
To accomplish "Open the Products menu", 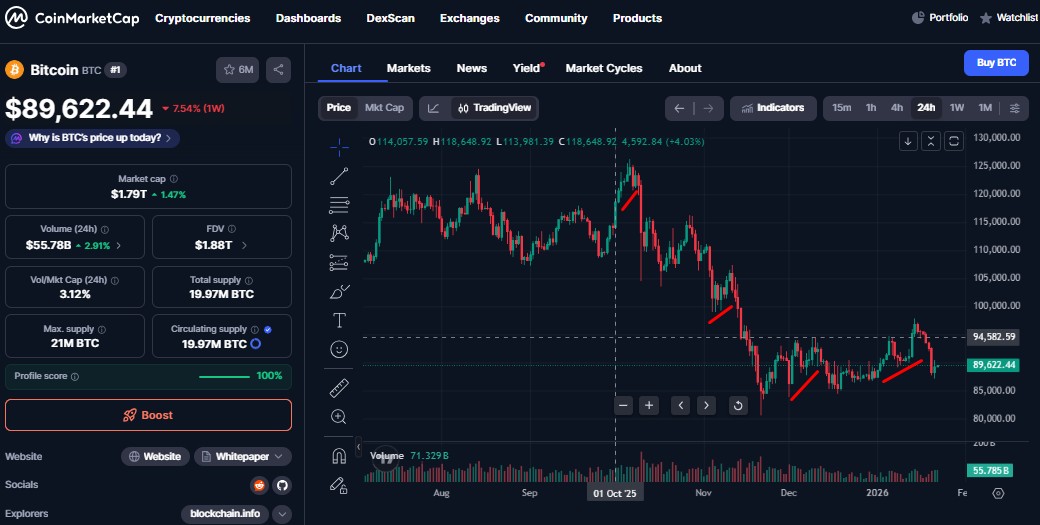I will tap(637, 18).
